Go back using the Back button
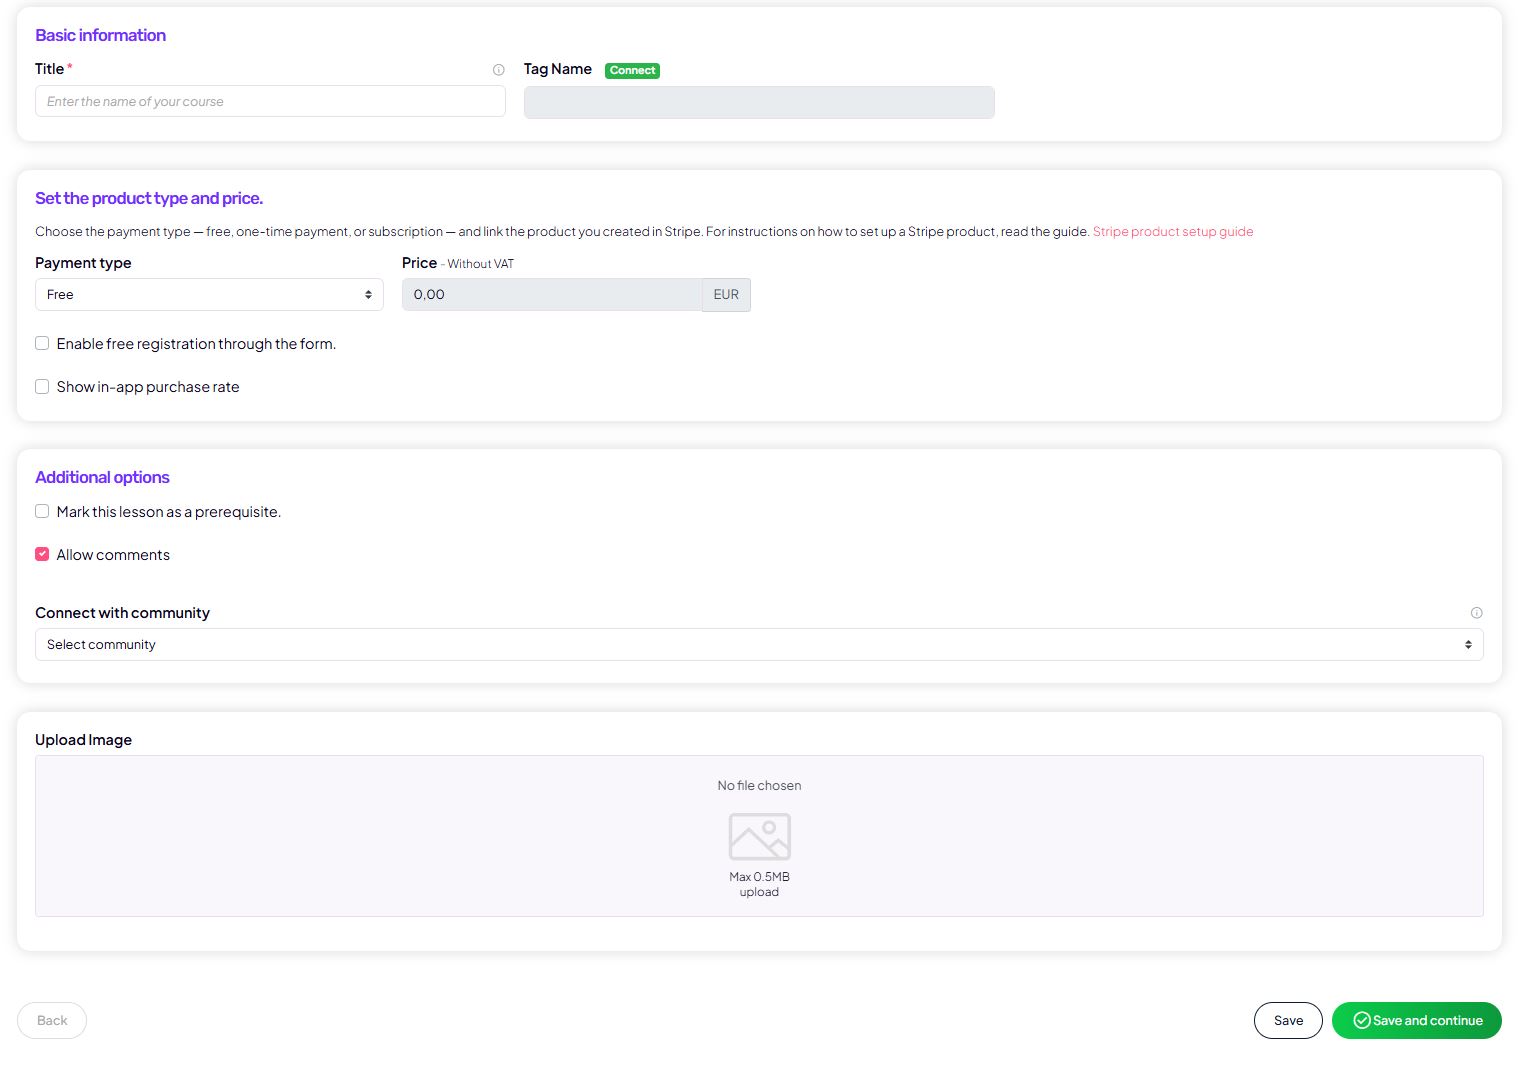This screenshot has height=1077, width=1524. [x=52, y=1021]
